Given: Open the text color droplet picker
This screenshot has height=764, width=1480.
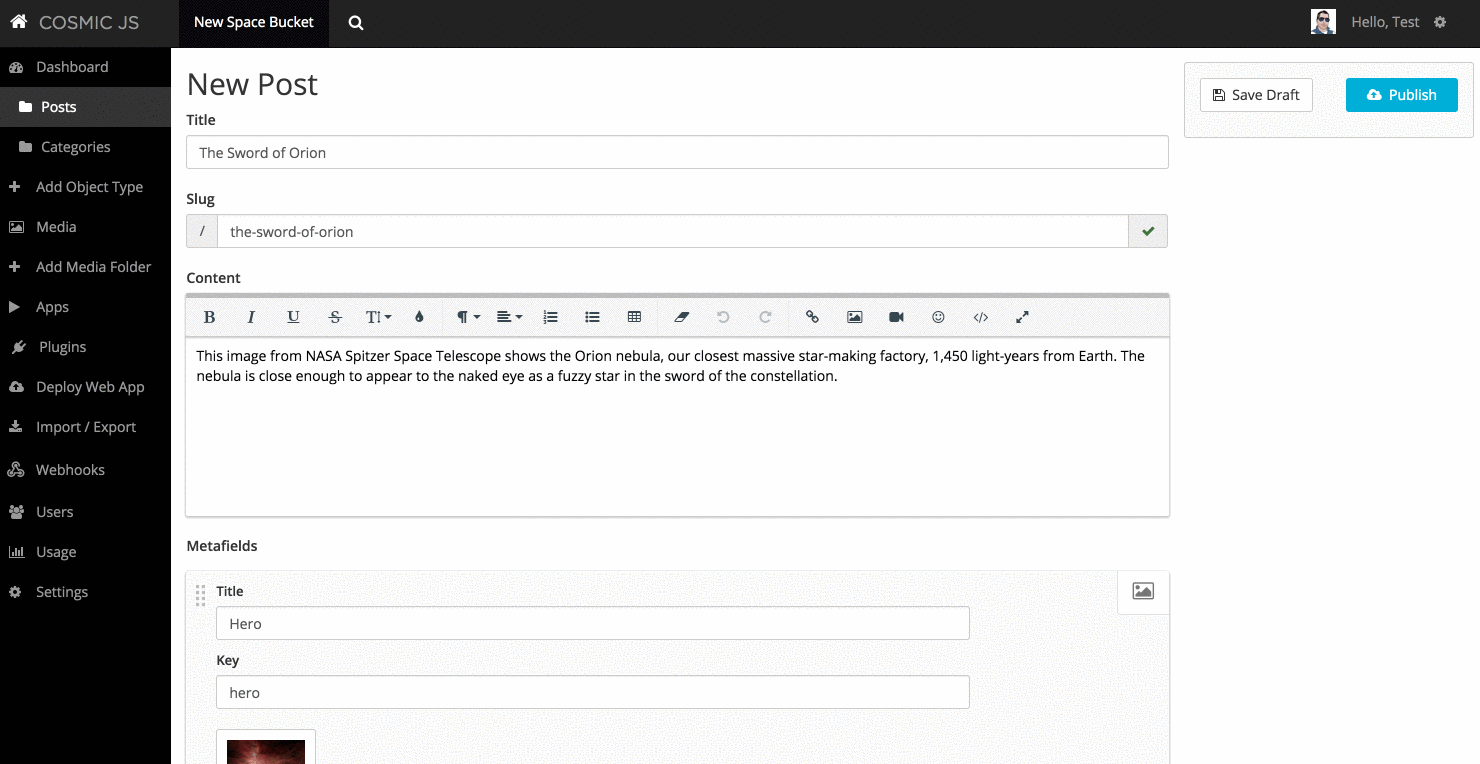Looking at the screenshot, I should (419, 317).
